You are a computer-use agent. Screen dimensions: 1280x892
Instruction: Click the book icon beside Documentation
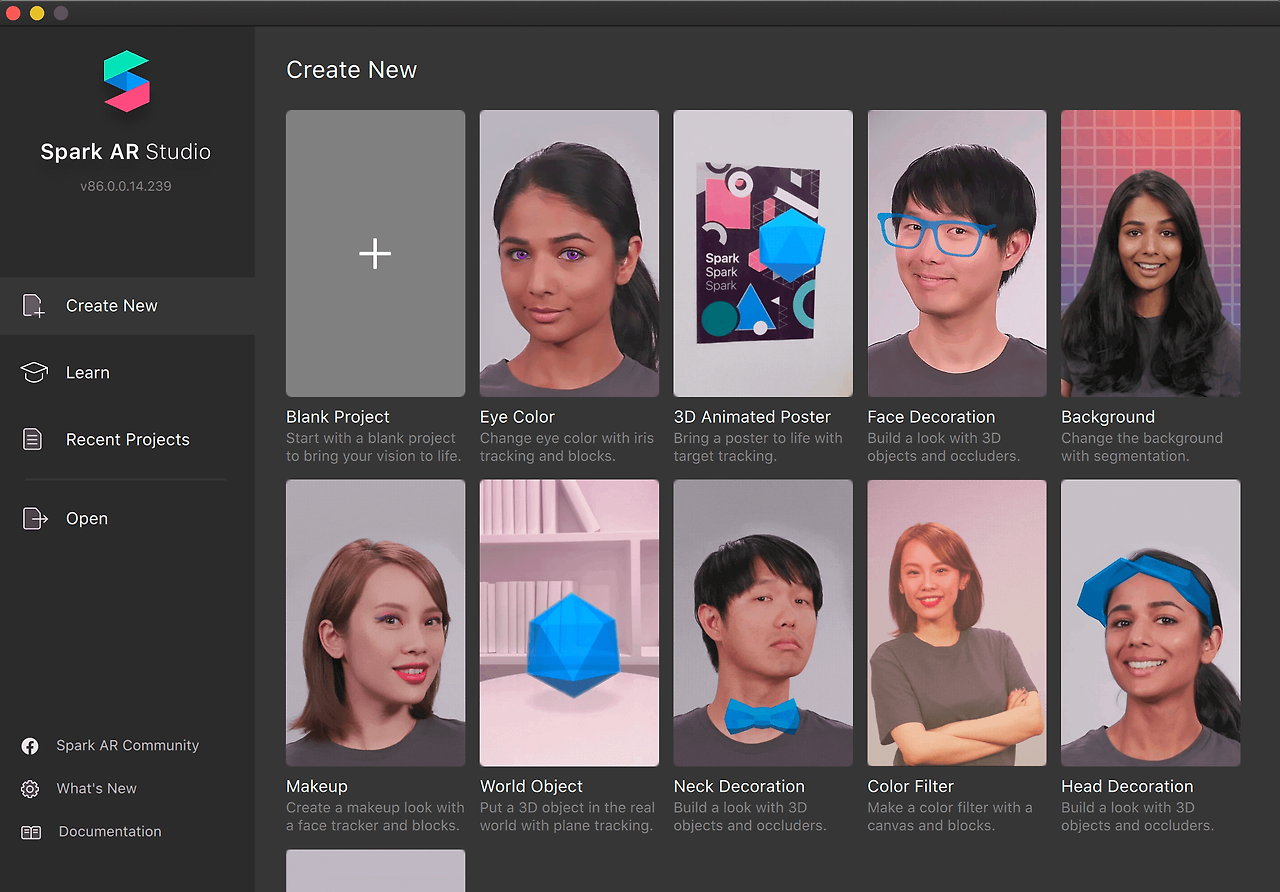(31, 832)
